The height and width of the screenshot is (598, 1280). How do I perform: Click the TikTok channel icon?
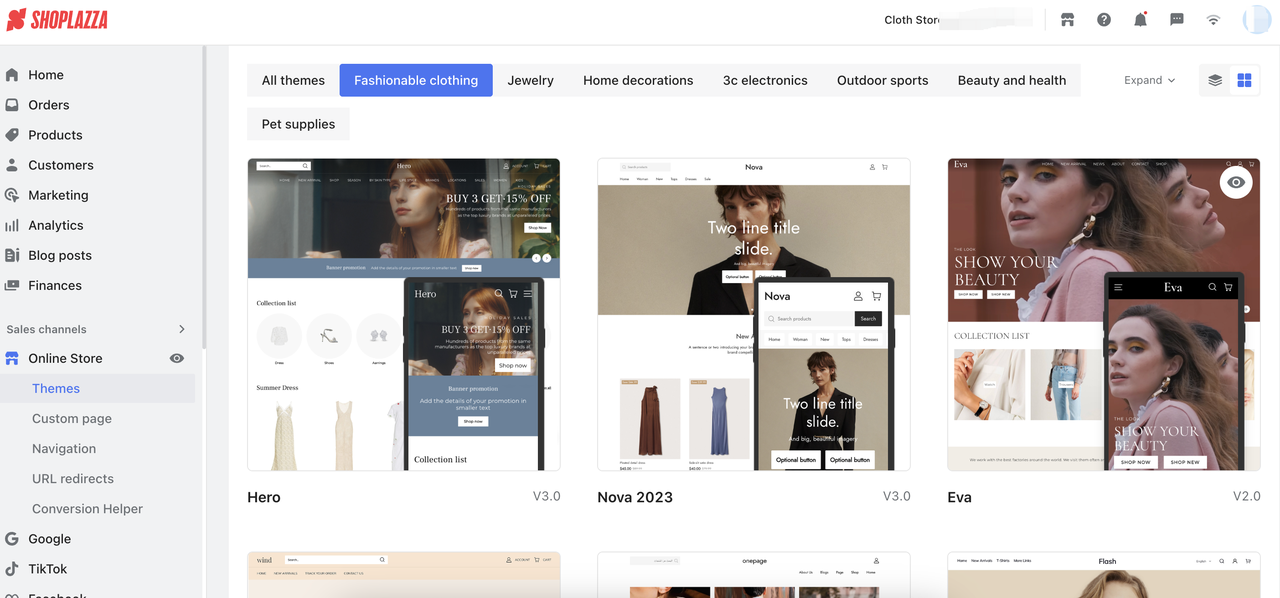click(12, 569)
